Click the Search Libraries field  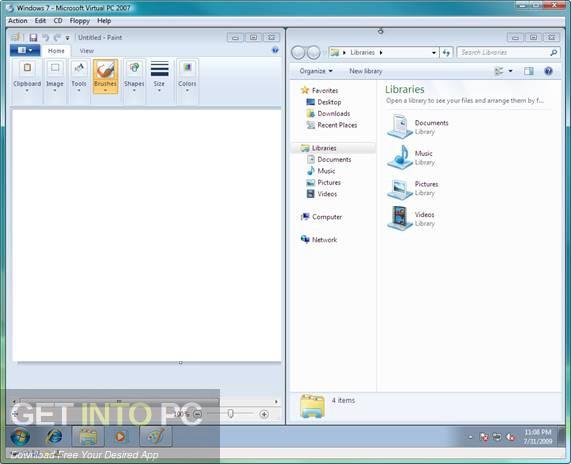[508, 52]
